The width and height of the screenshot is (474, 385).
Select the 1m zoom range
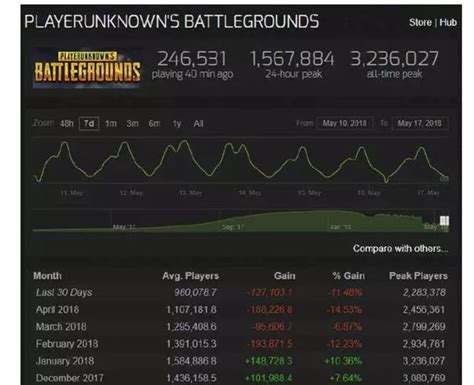click(x=111, y=124)
